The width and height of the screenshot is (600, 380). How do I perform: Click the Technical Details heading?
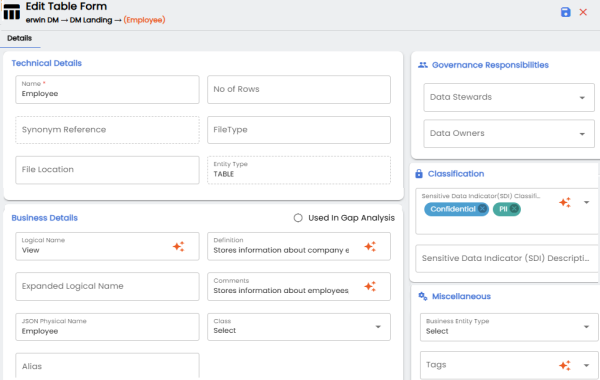[47, 63]
